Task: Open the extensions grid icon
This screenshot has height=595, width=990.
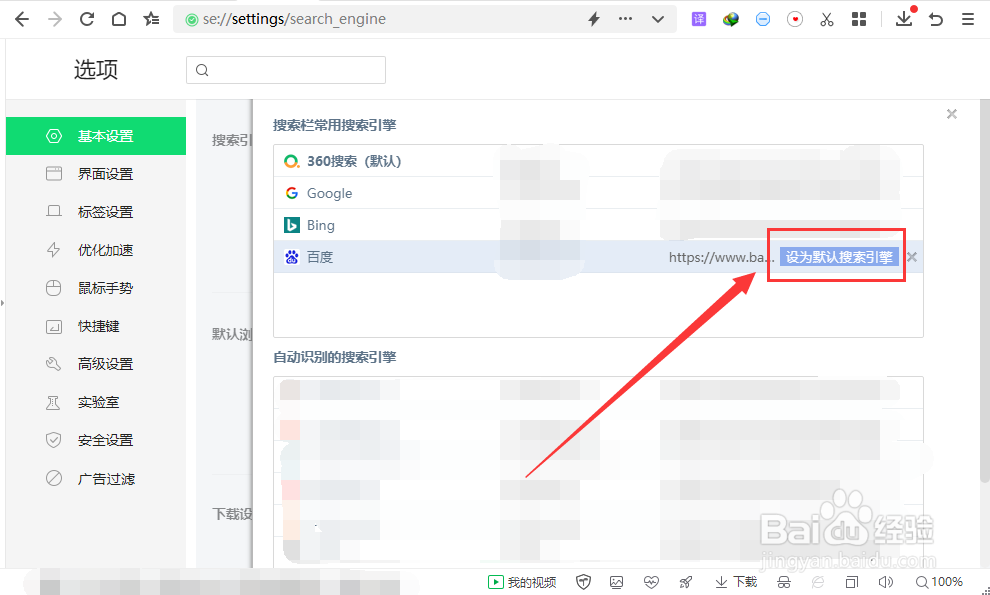Action: click(x=859, y=19)
